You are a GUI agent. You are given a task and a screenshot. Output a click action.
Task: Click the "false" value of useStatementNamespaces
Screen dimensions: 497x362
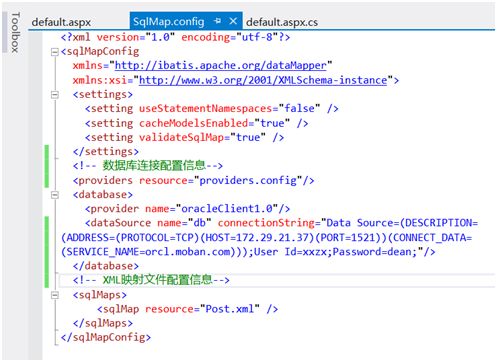(x=299, y=108)
